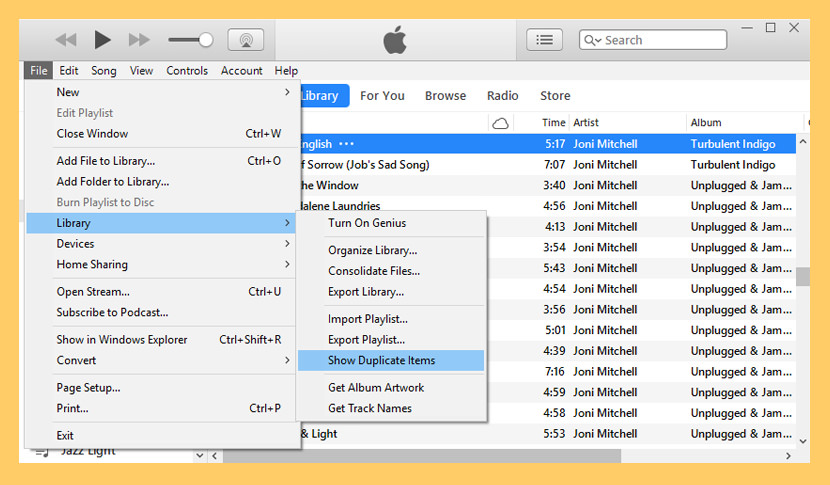Select Add Folder to Library

(161, 182)
